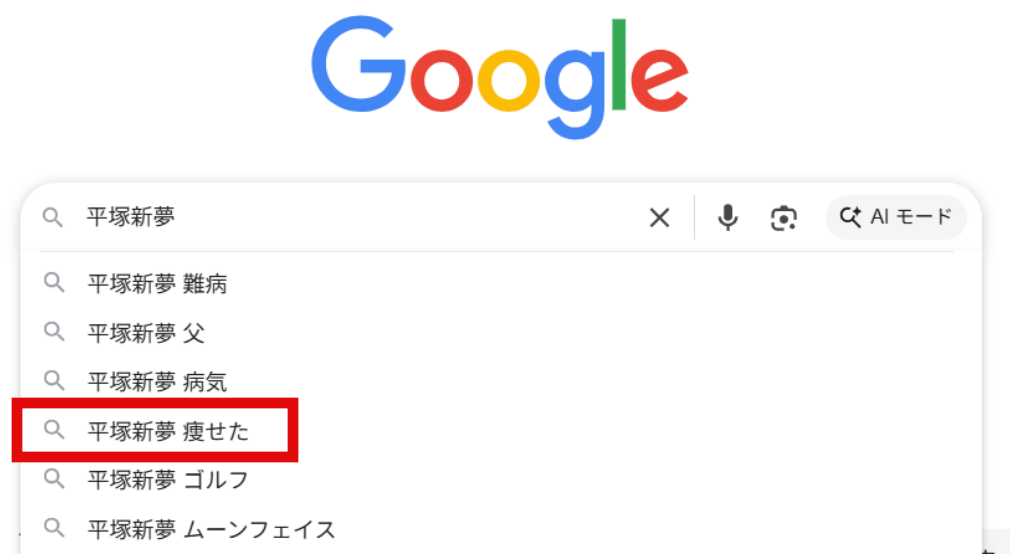Click magnifier icon beside 病気 suggestion
1010x554 pixels.
[x=54, y=380]
